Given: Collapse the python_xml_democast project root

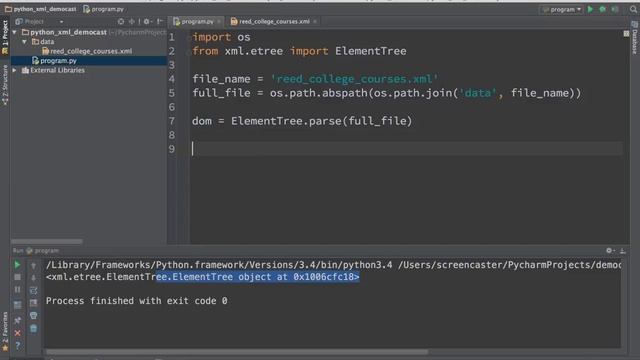Looking at the screenshot, I should [x=15, y=32].
